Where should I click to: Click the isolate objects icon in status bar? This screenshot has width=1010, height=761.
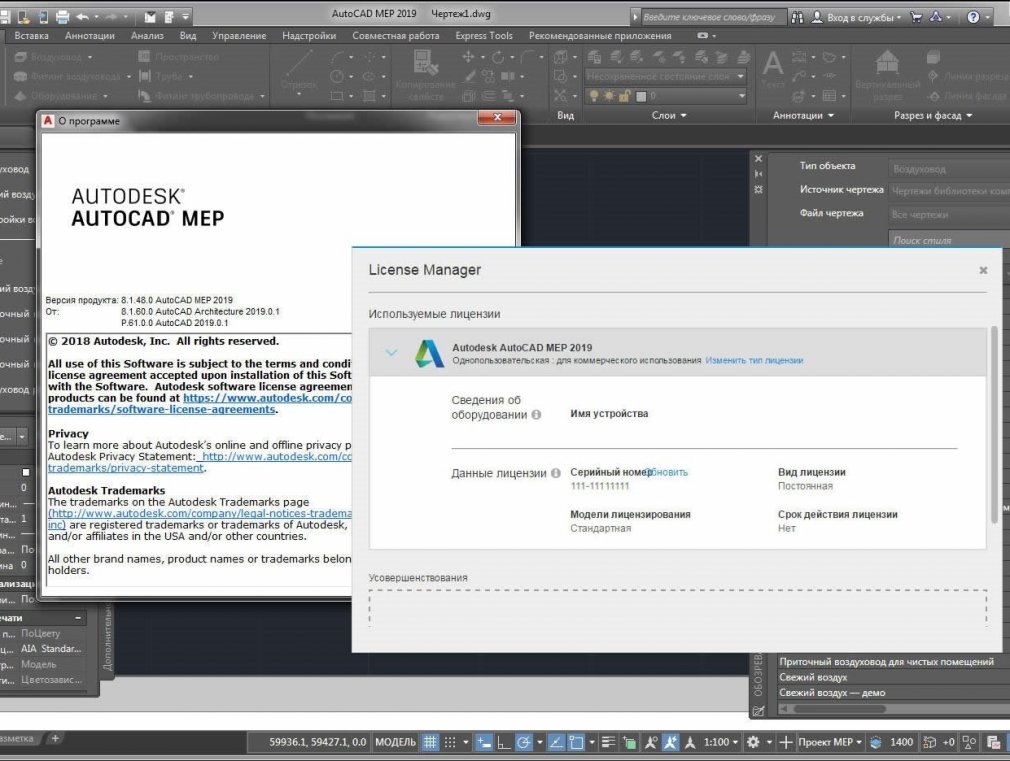tap(969, 742)
